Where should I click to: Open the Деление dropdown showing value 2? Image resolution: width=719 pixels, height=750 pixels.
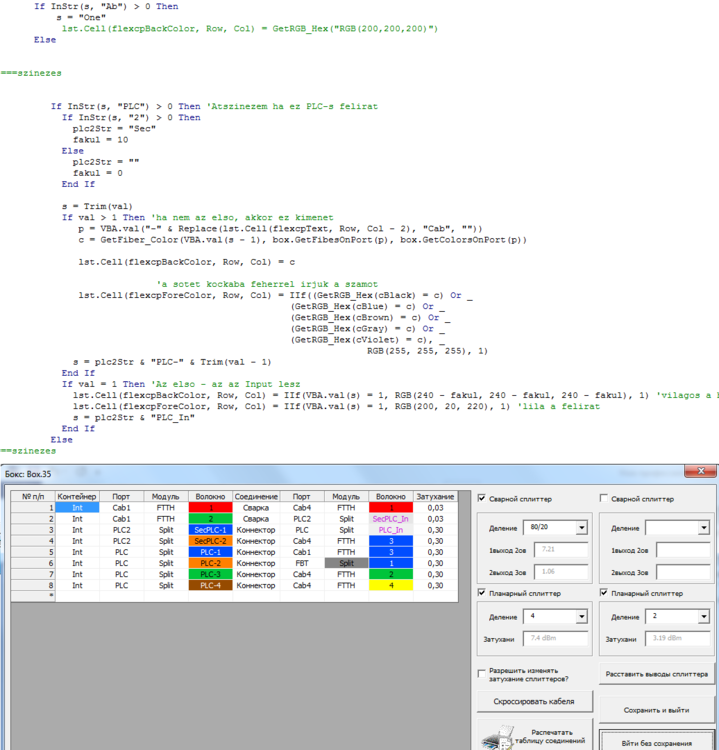pyautogui.click(x=703, y=617)
